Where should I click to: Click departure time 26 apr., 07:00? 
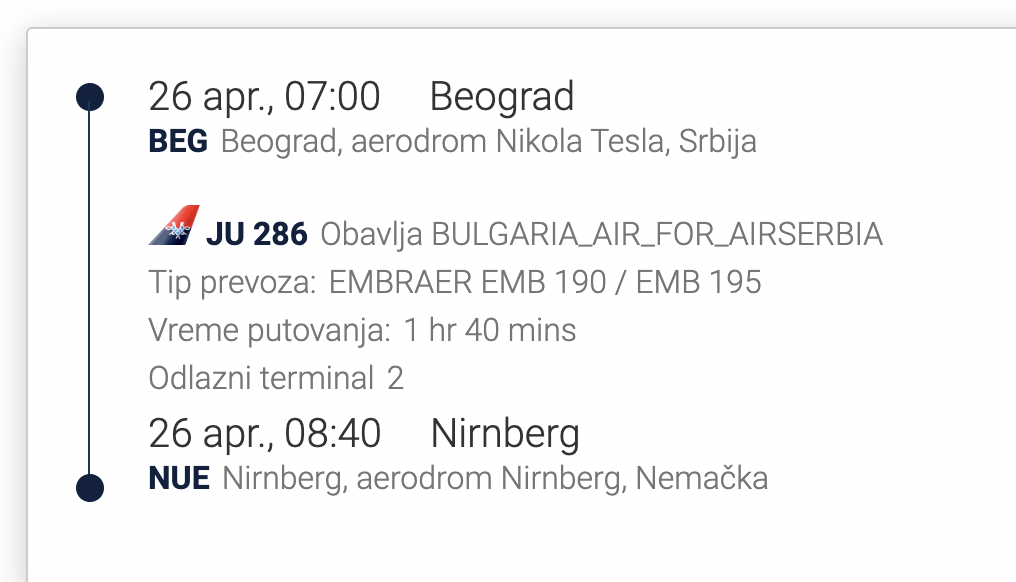tap(264, 97)
